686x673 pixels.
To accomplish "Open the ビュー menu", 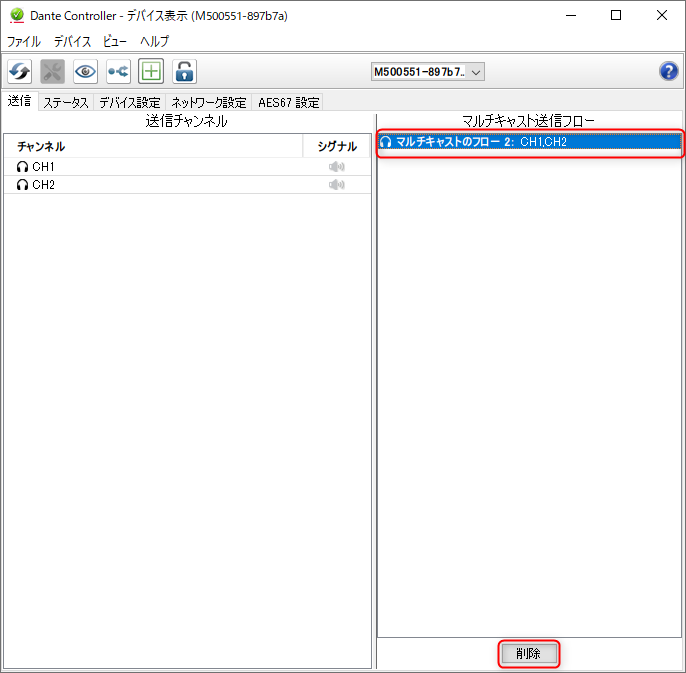I will click(115, 42).
